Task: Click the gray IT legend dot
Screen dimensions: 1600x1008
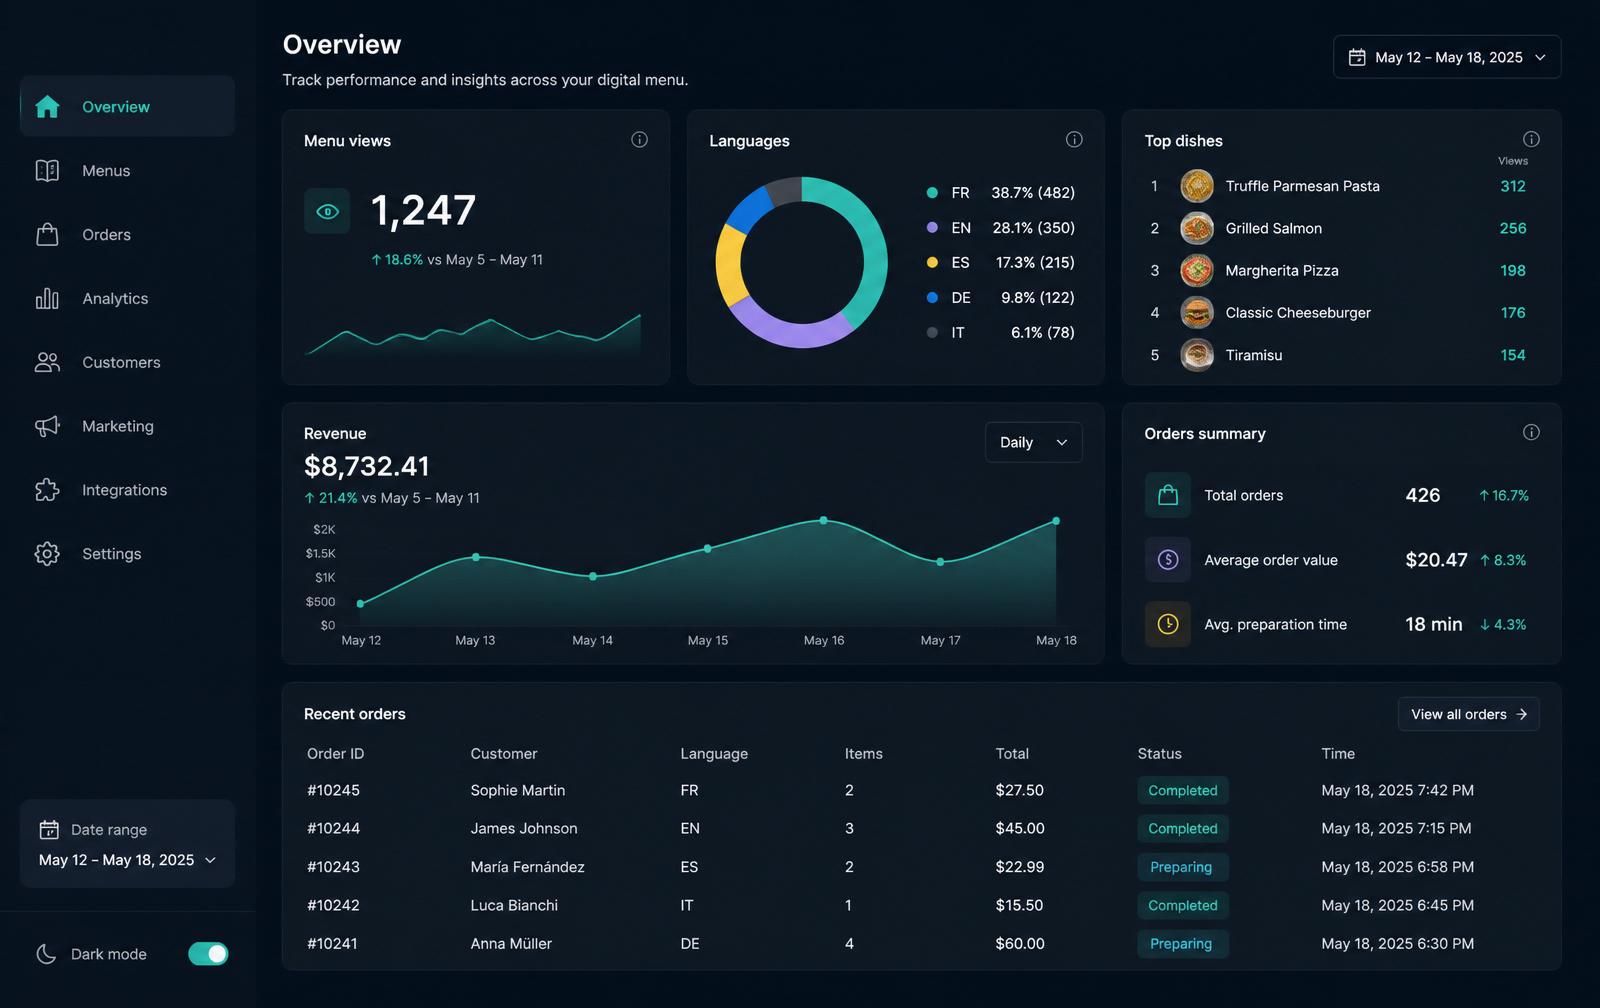Action: (x=932, y=332)
